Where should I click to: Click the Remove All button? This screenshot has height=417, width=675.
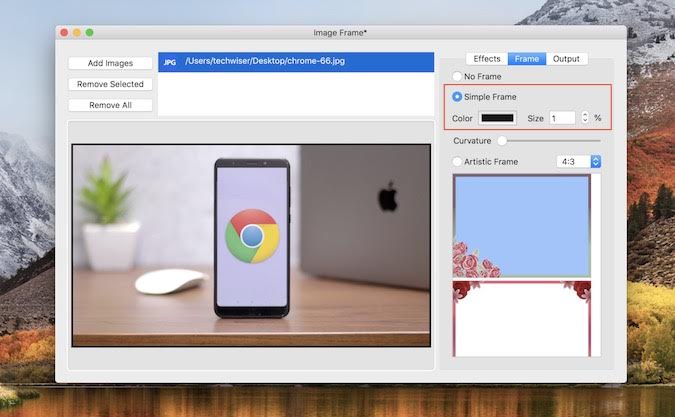(x=110, y=105)
